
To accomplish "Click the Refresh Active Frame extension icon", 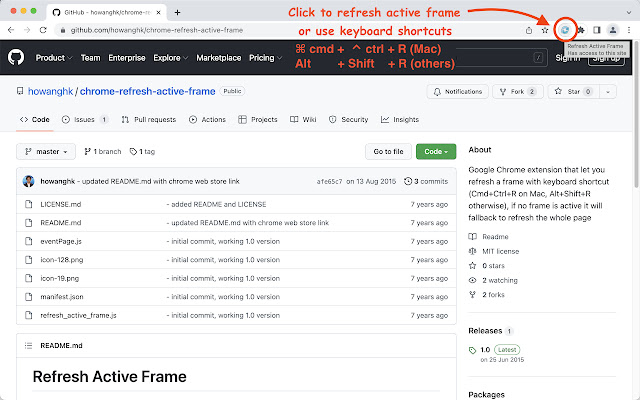I will click(564, 30).
